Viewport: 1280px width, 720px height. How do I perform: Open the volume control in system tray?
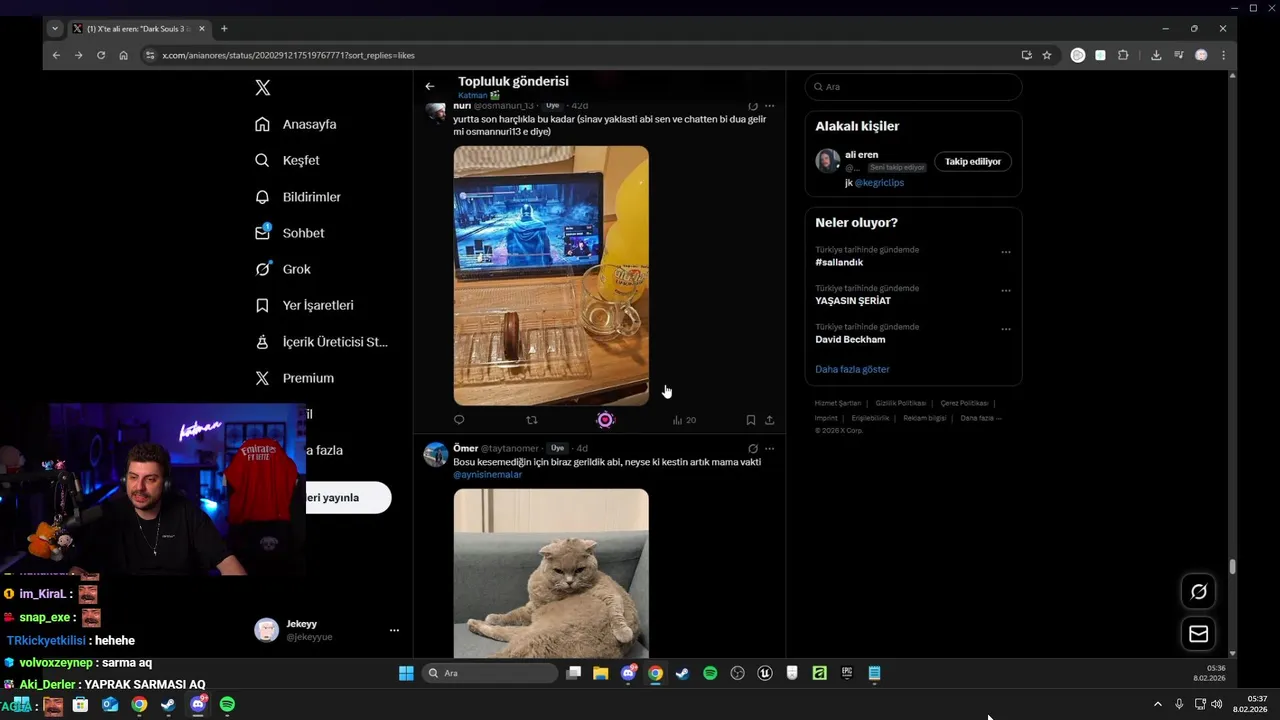coord(1216,704)
